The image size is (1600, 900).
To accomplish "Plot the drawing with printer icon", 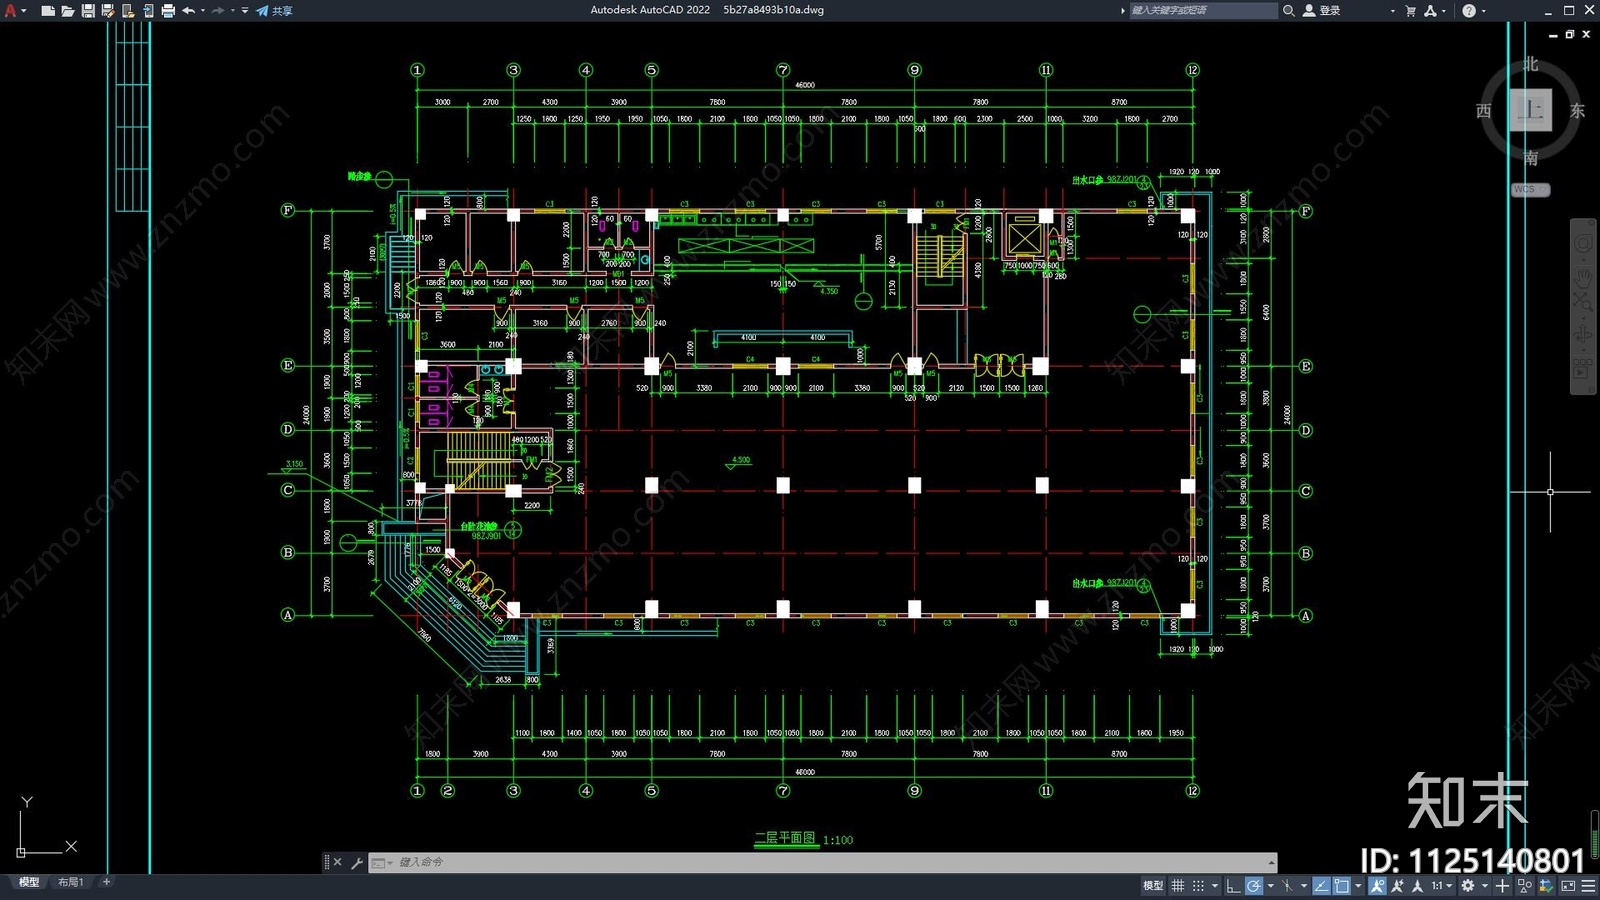I will click(168, 10).
